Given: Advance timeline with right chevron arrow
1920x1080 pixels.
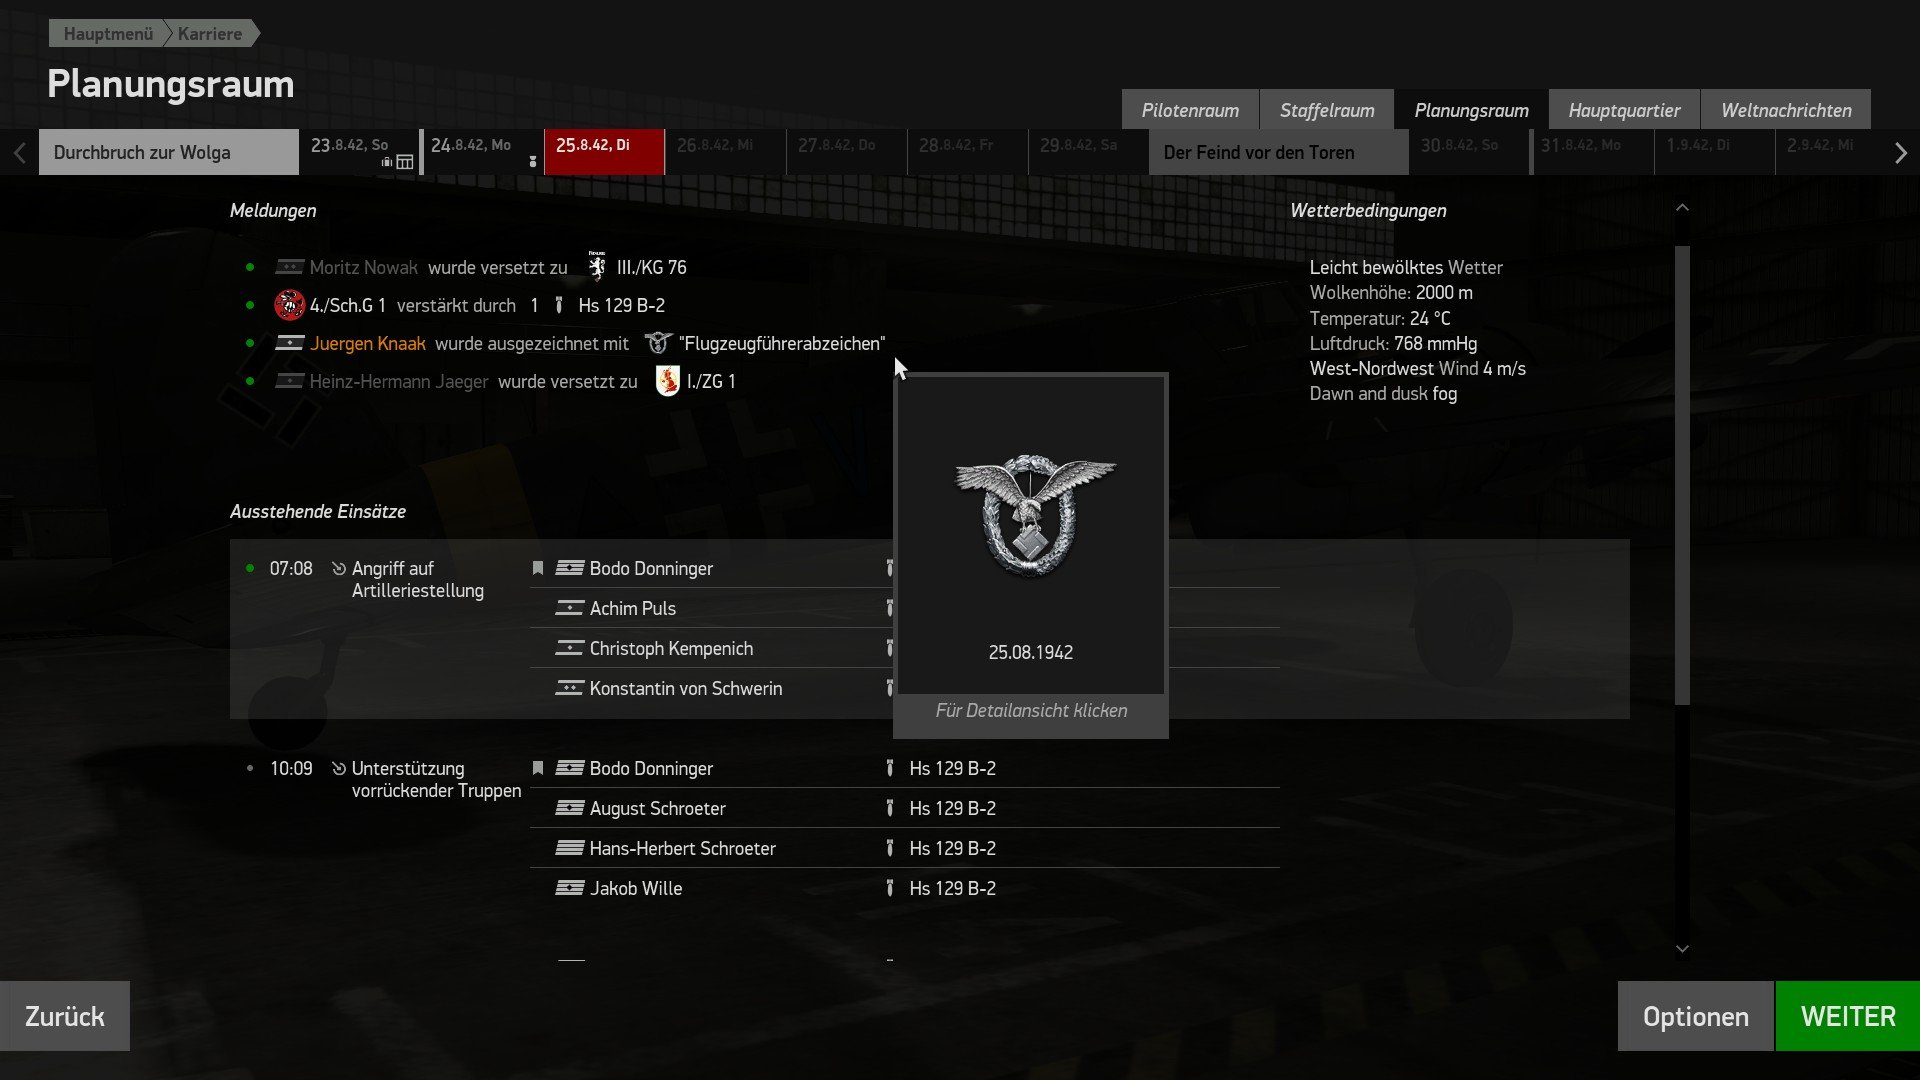Looking at the screenshot, I should pyautogui.click(x=1900, y=153).
